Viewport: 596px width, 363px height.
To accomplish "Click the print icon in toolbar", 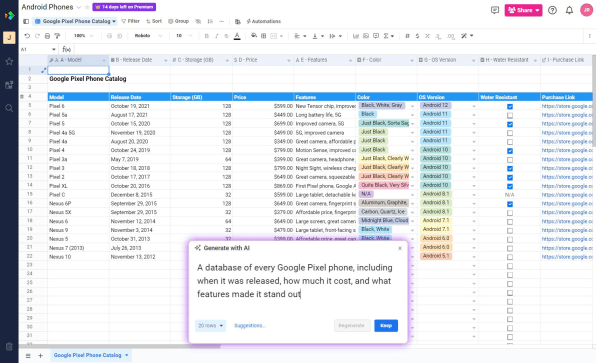I will point(47,36).
